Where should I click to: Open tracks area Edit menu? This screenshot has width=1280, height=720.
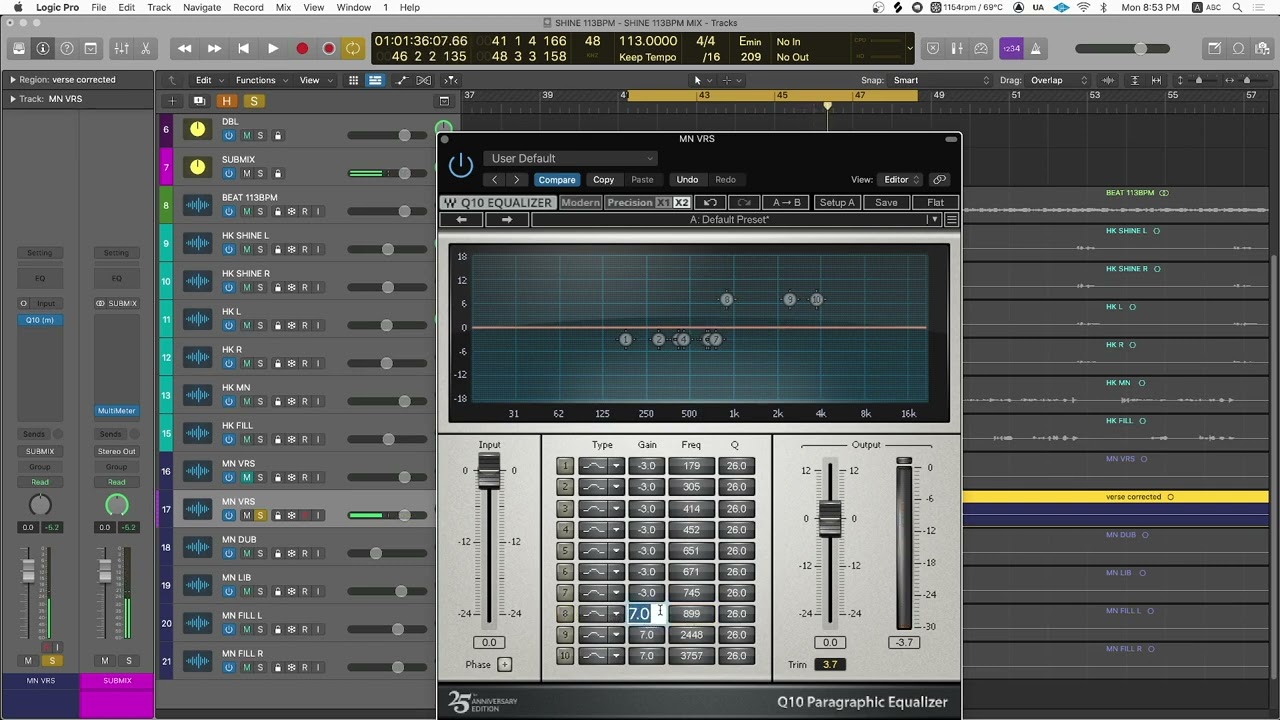[x=208, y=80]
